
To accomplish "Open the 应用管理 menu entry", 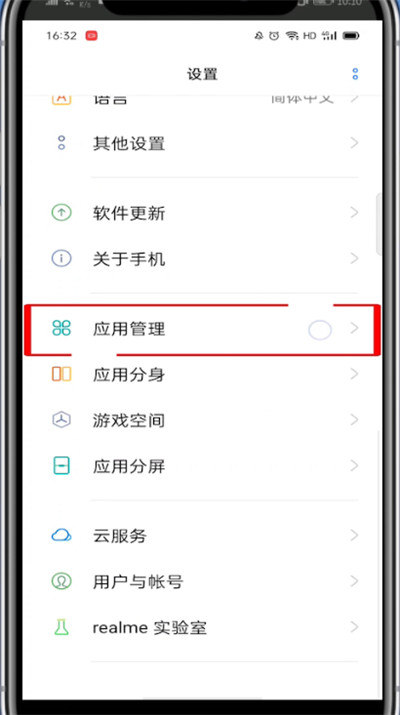I will tap(202, 329).
